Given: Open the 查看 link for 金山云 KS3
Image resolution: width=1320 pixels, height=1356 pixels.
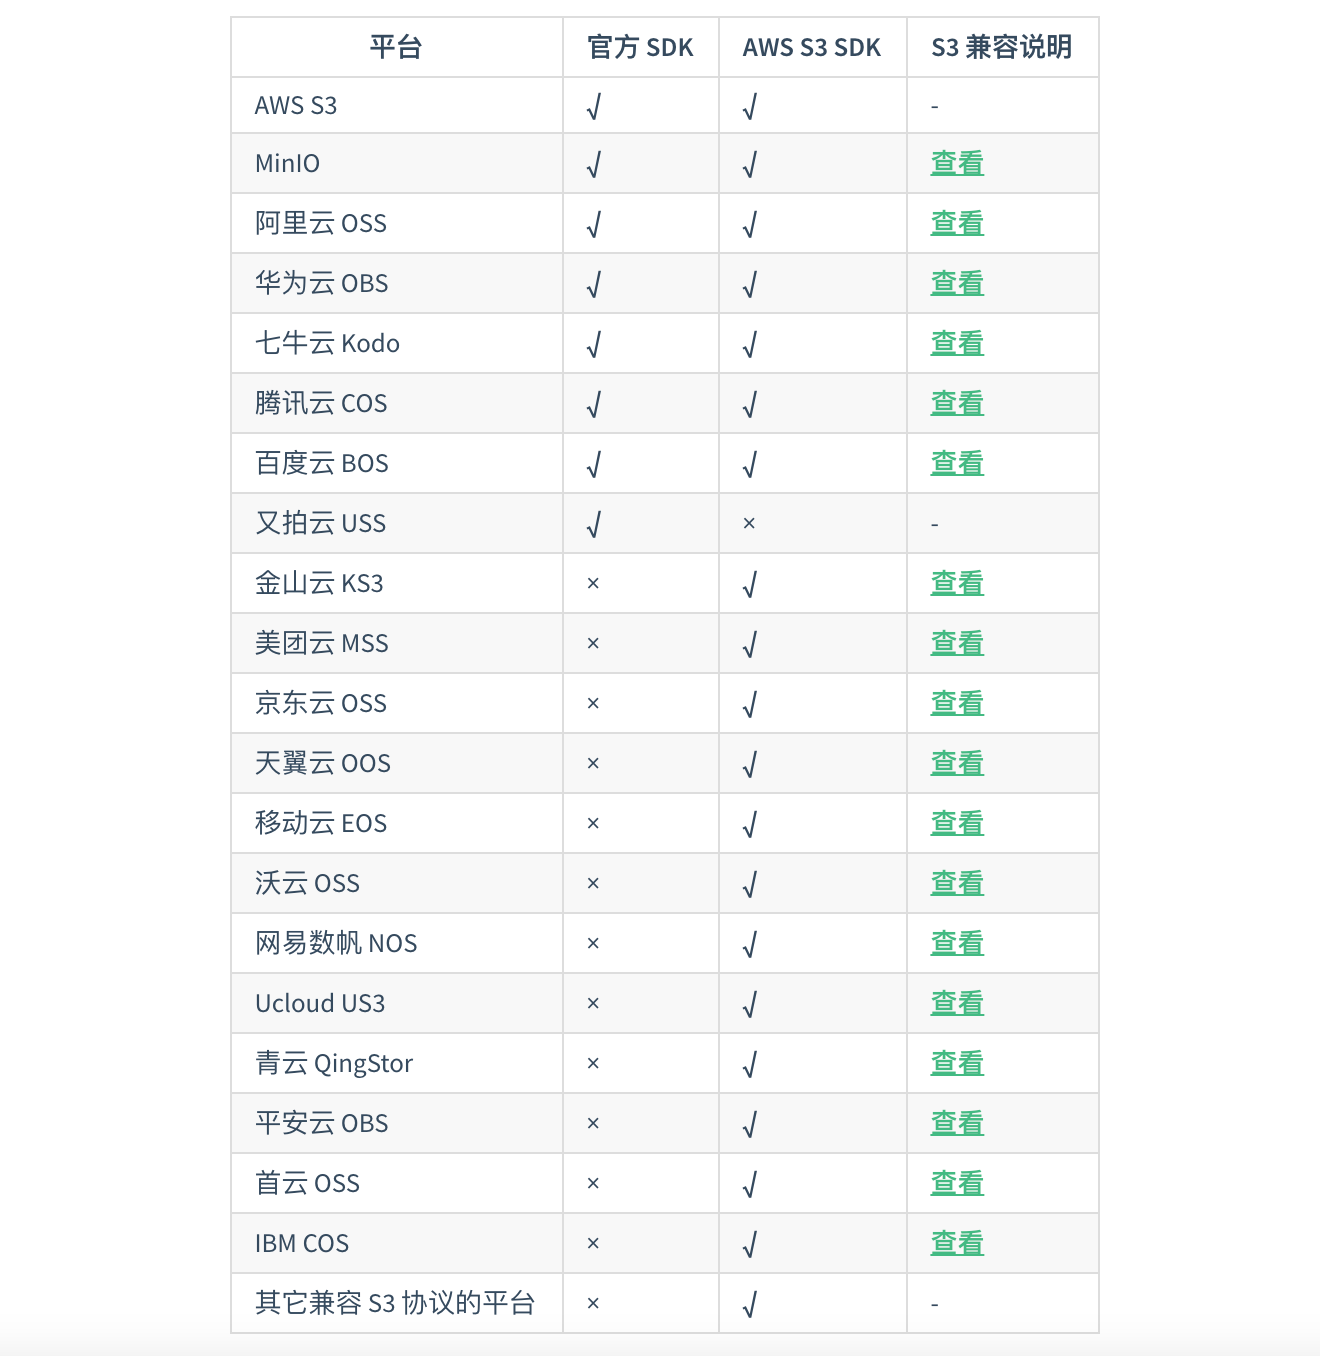Looking at the screenshot, I should (x=957, y=583).
